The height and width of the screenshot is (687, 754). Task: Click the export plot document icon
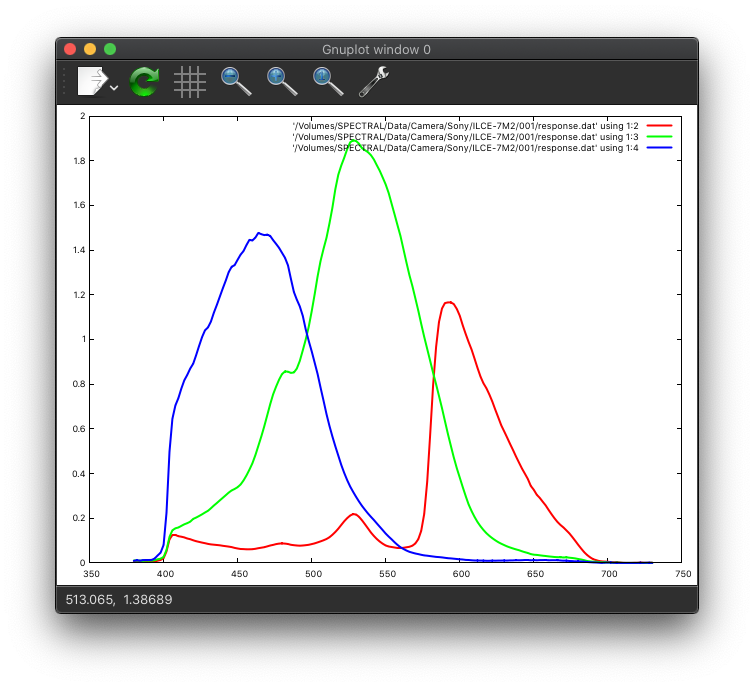[92, 81]
